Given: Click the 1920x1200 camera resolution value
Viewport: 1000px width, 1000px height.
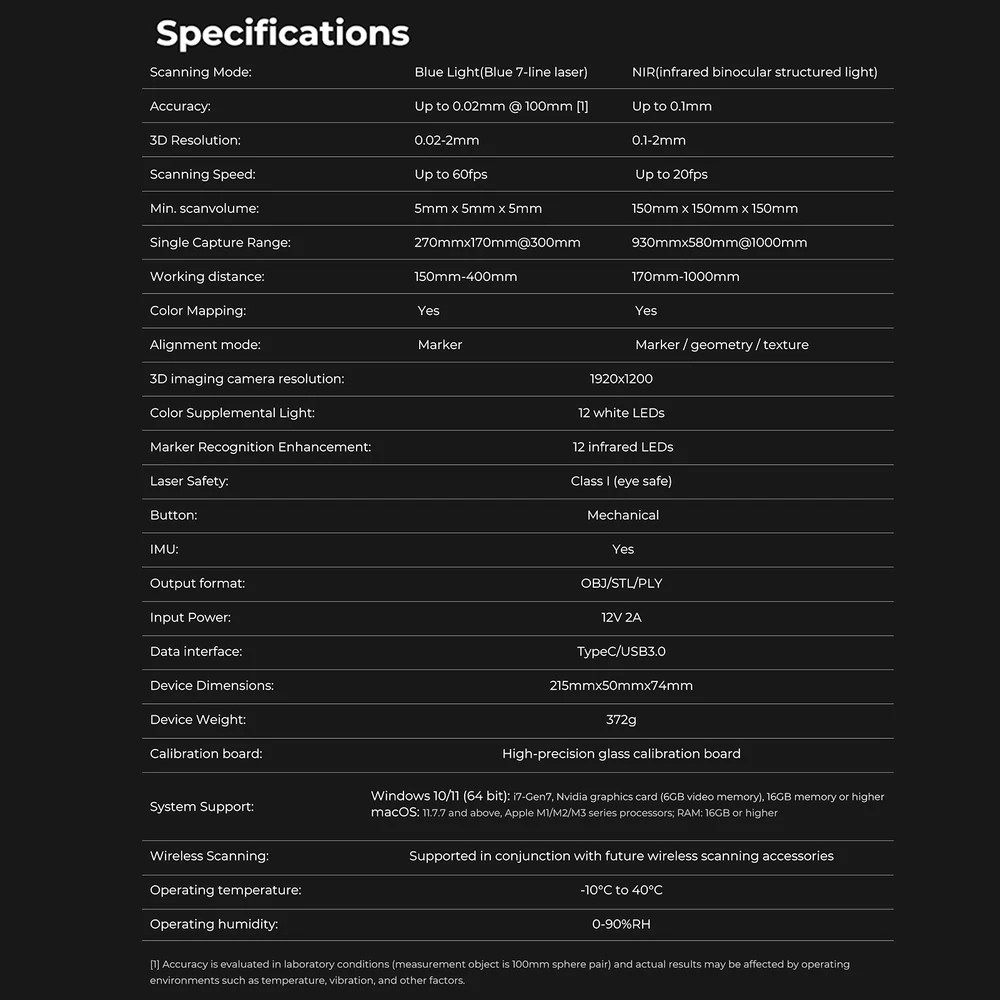Looking at the screenshot, I should 621,379.
